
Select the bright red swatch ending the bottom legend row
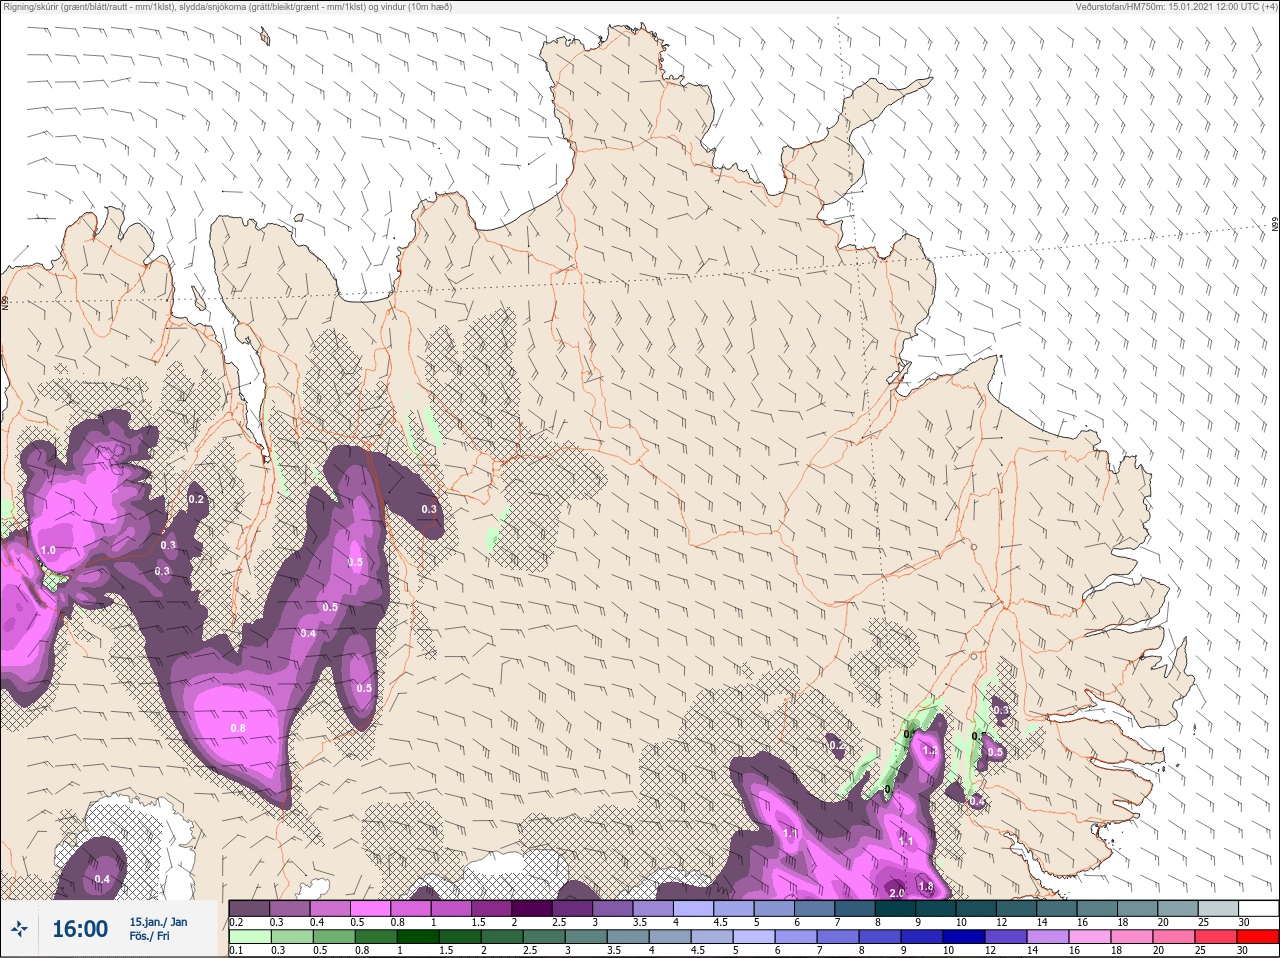pyautogui.click(x=1257, y=936)
